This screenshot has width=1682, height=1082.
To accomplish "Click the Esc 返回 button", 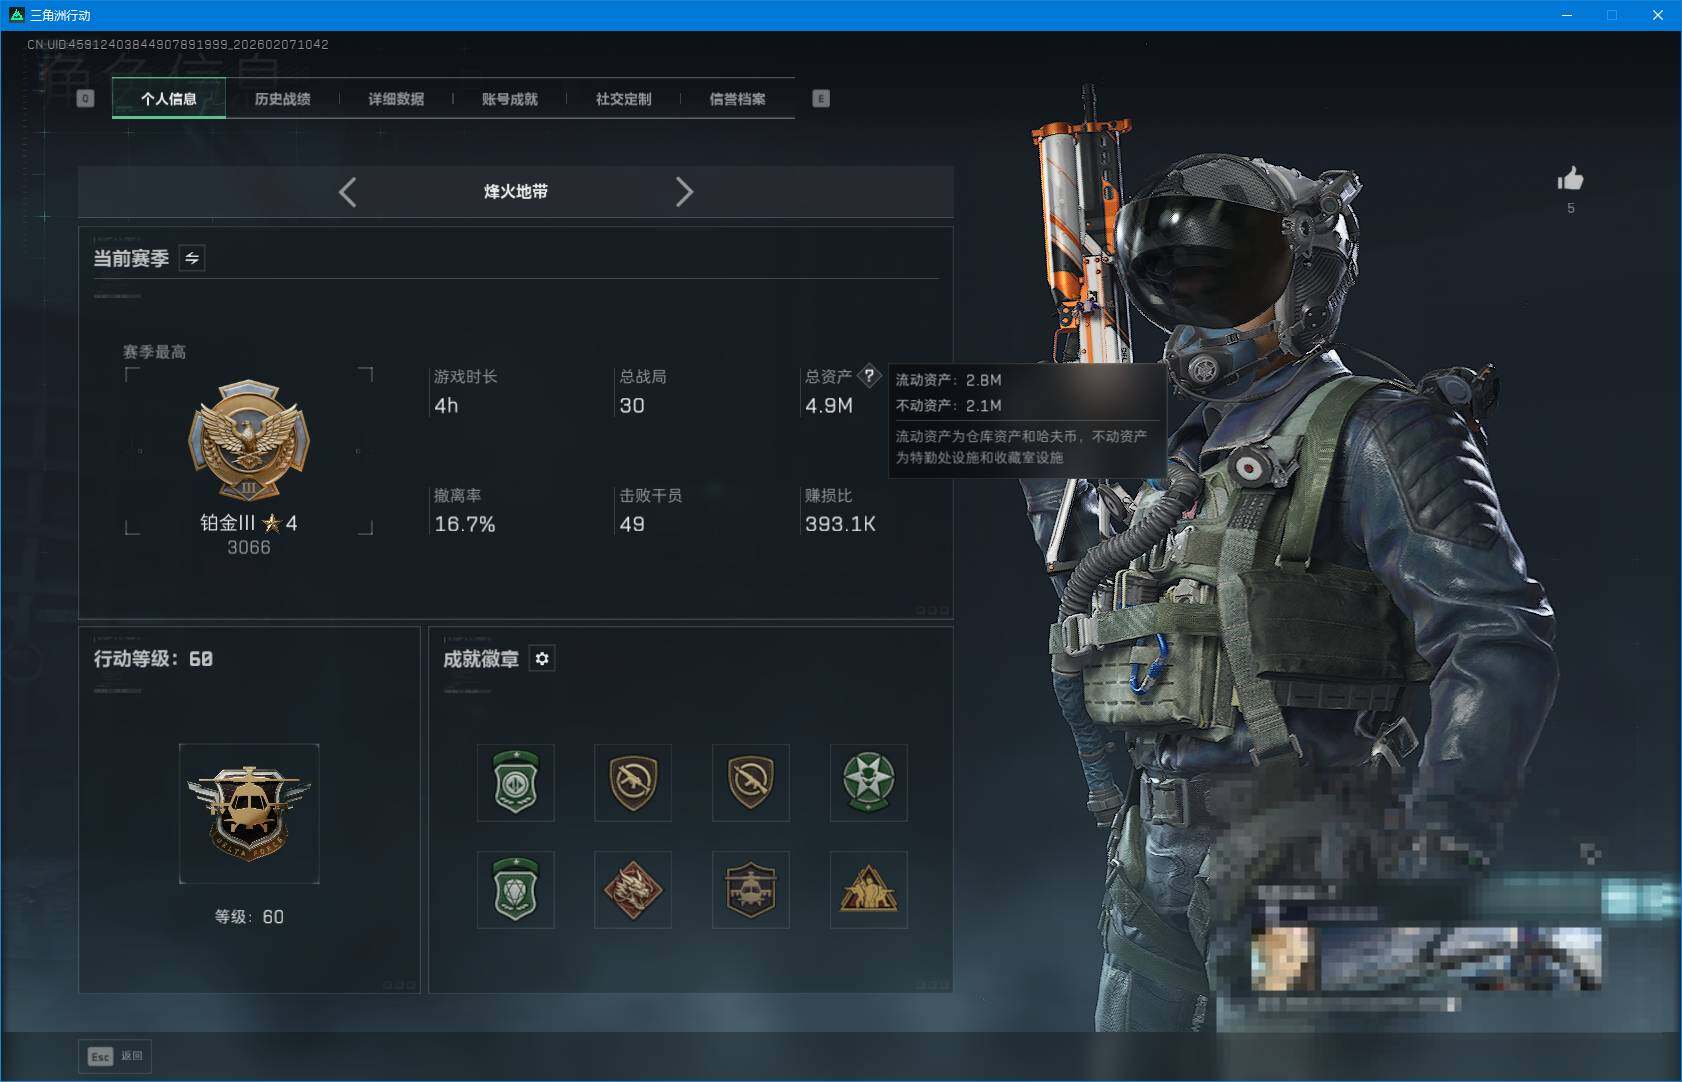I will point(114,1056).
